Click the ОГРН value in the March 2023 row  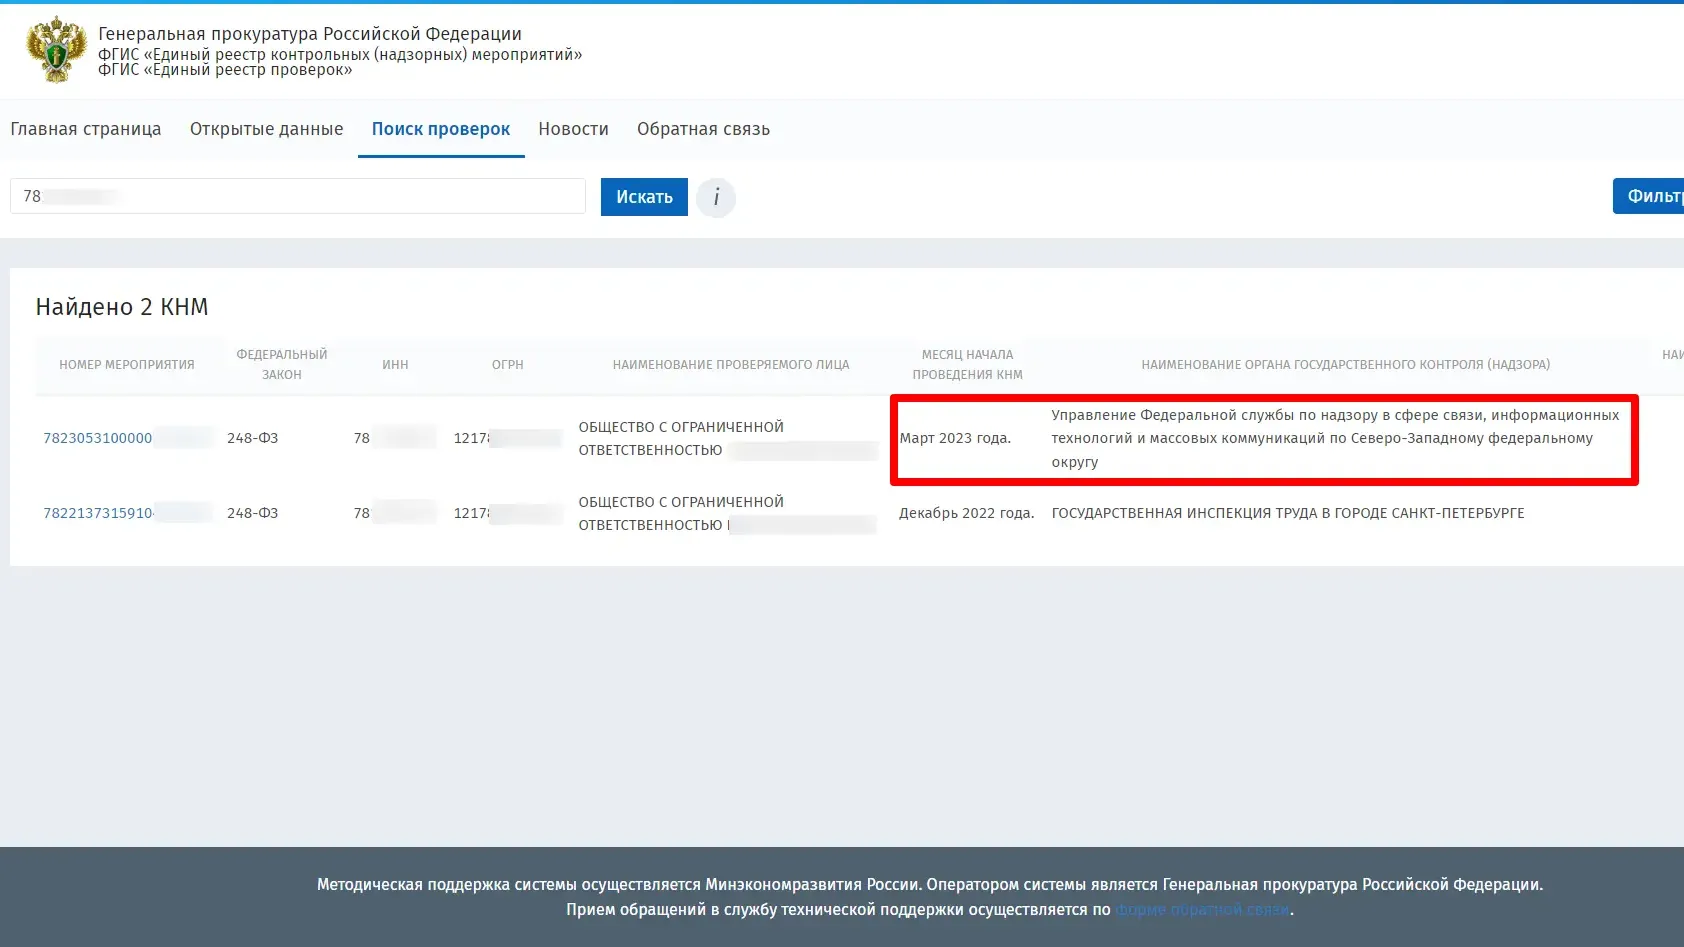coord(507,438)
